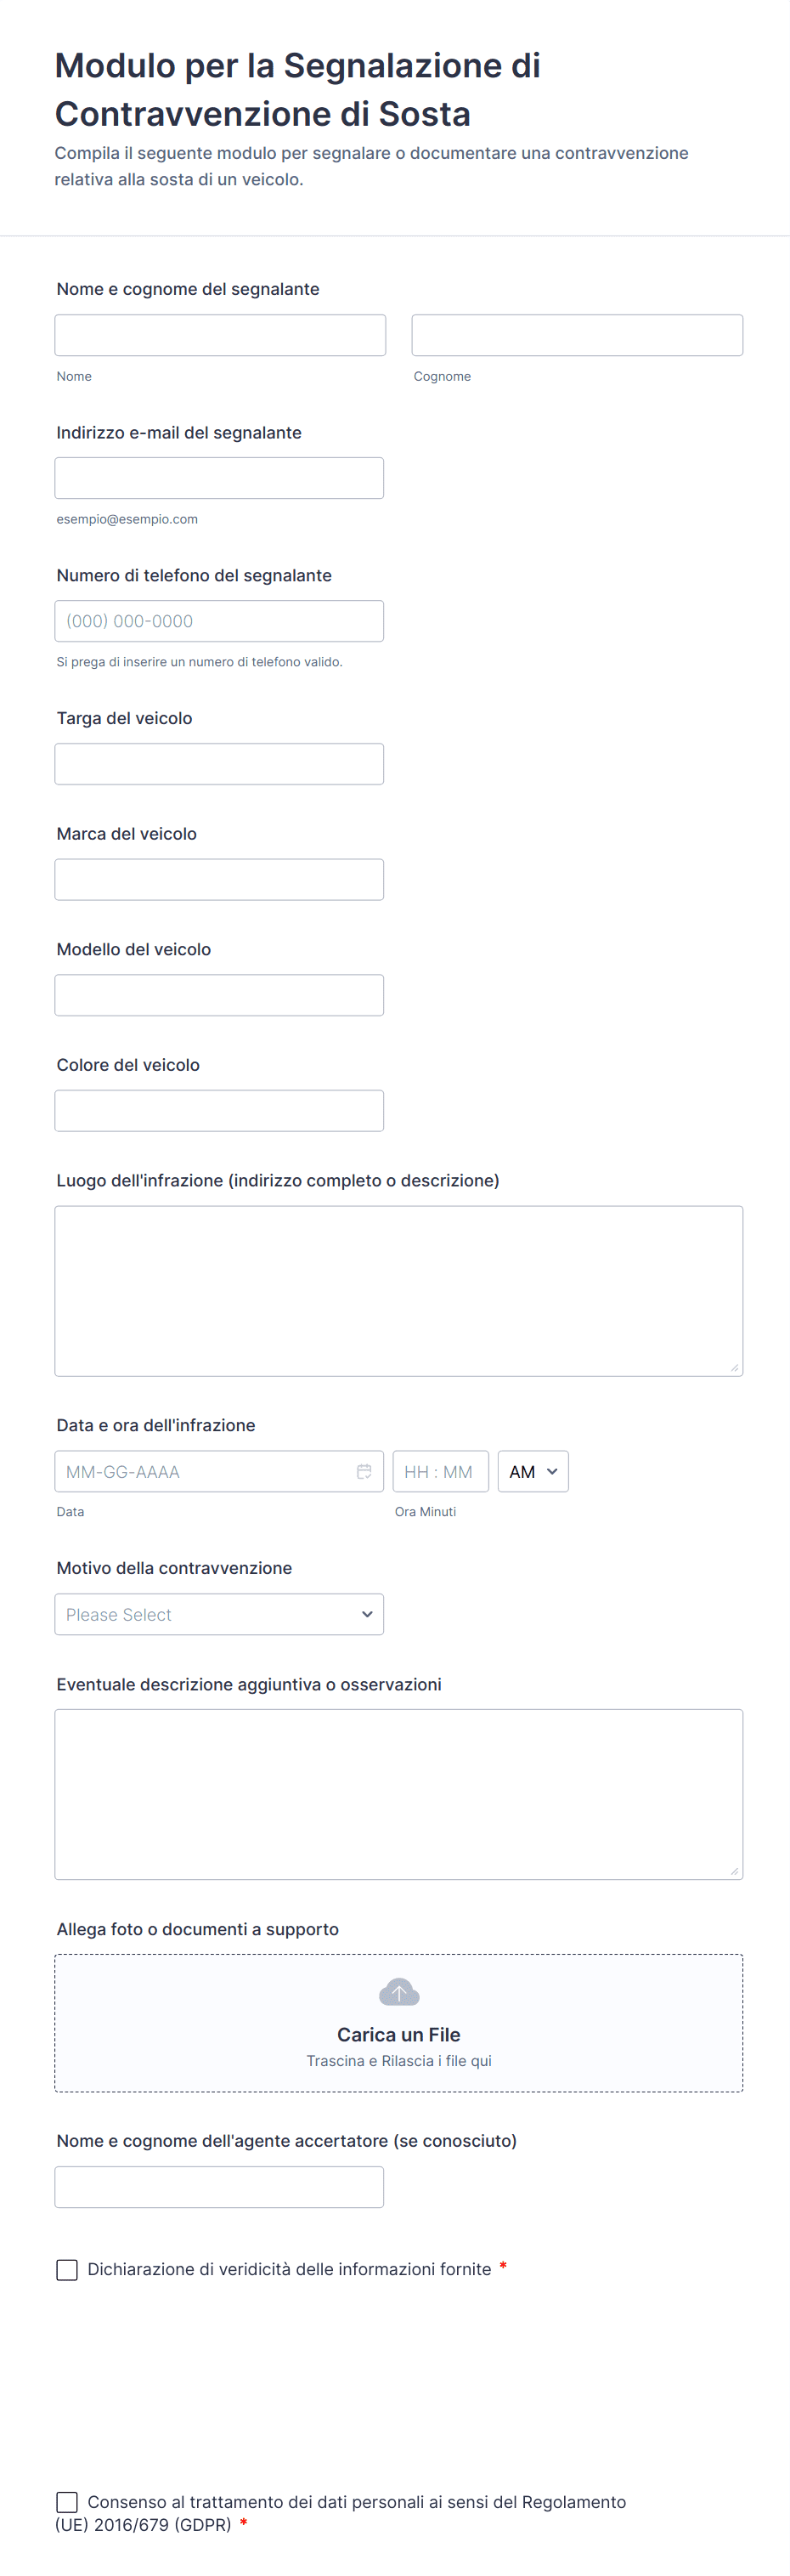Viewport: 790px width, 2576px height.
Task: Click the cloud upload icon
Action: (x=399, y=1992)
